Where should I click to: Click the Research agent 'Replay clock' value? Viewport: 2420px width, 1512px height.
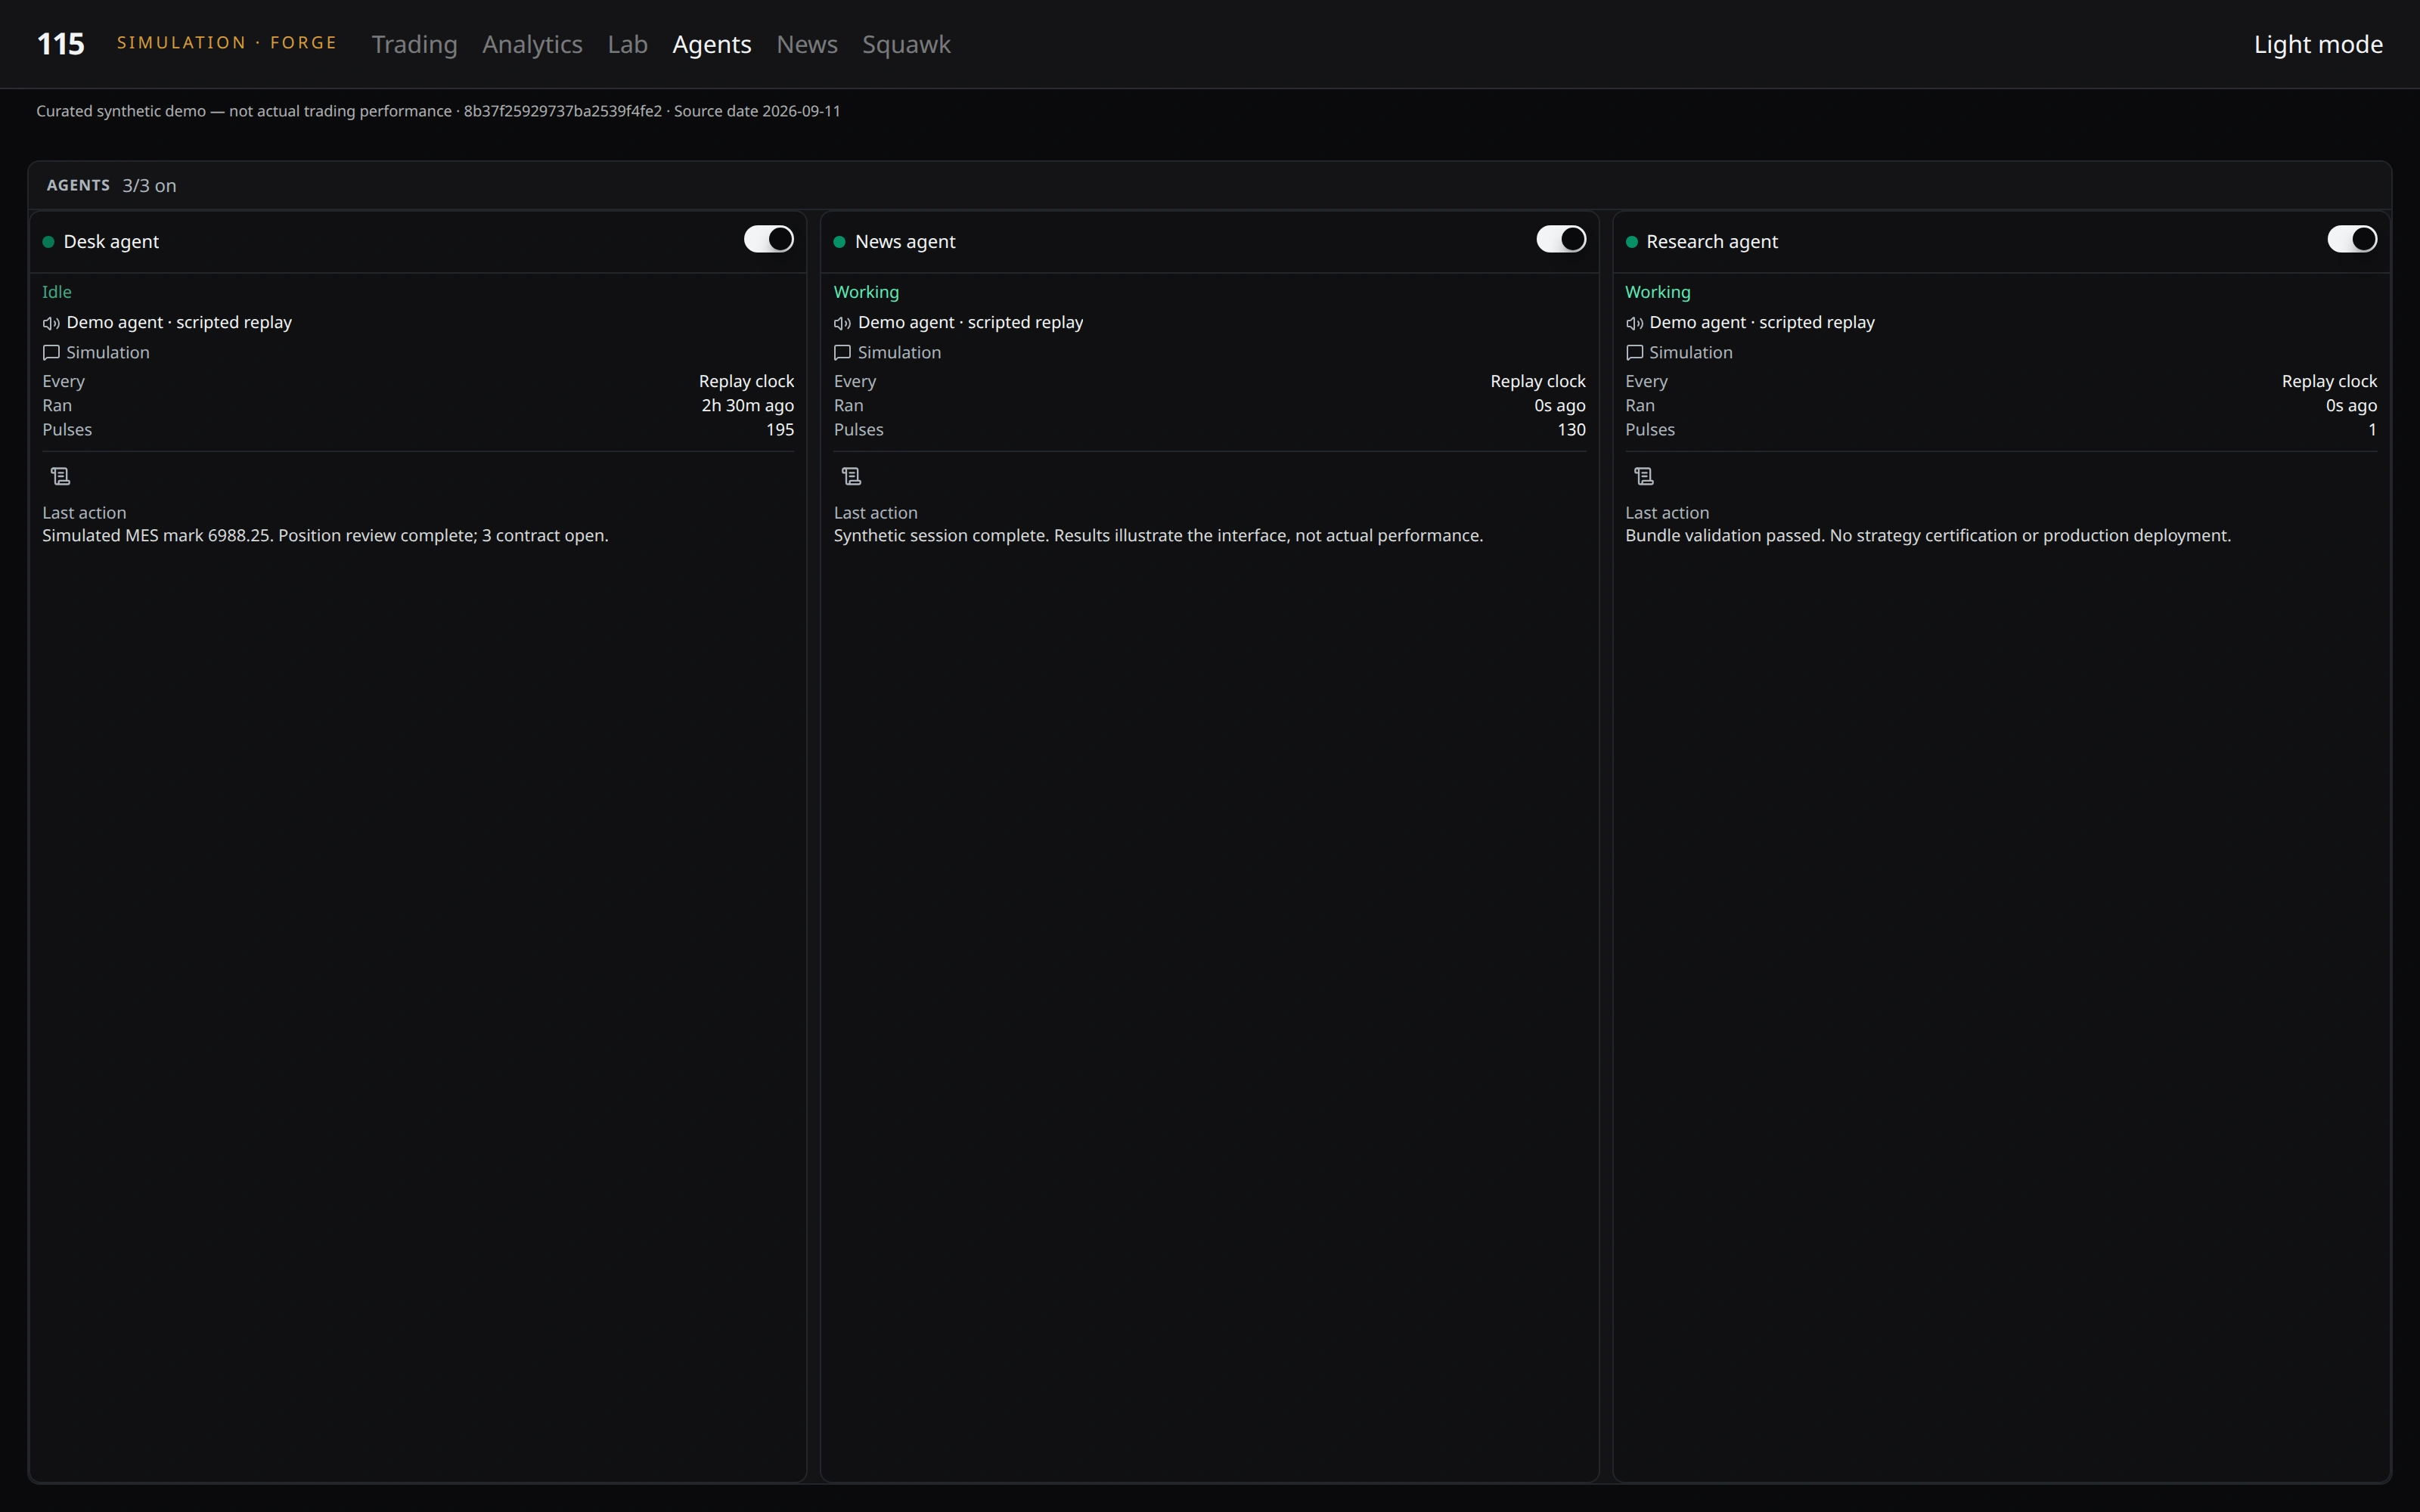(x=2329, y=381)
